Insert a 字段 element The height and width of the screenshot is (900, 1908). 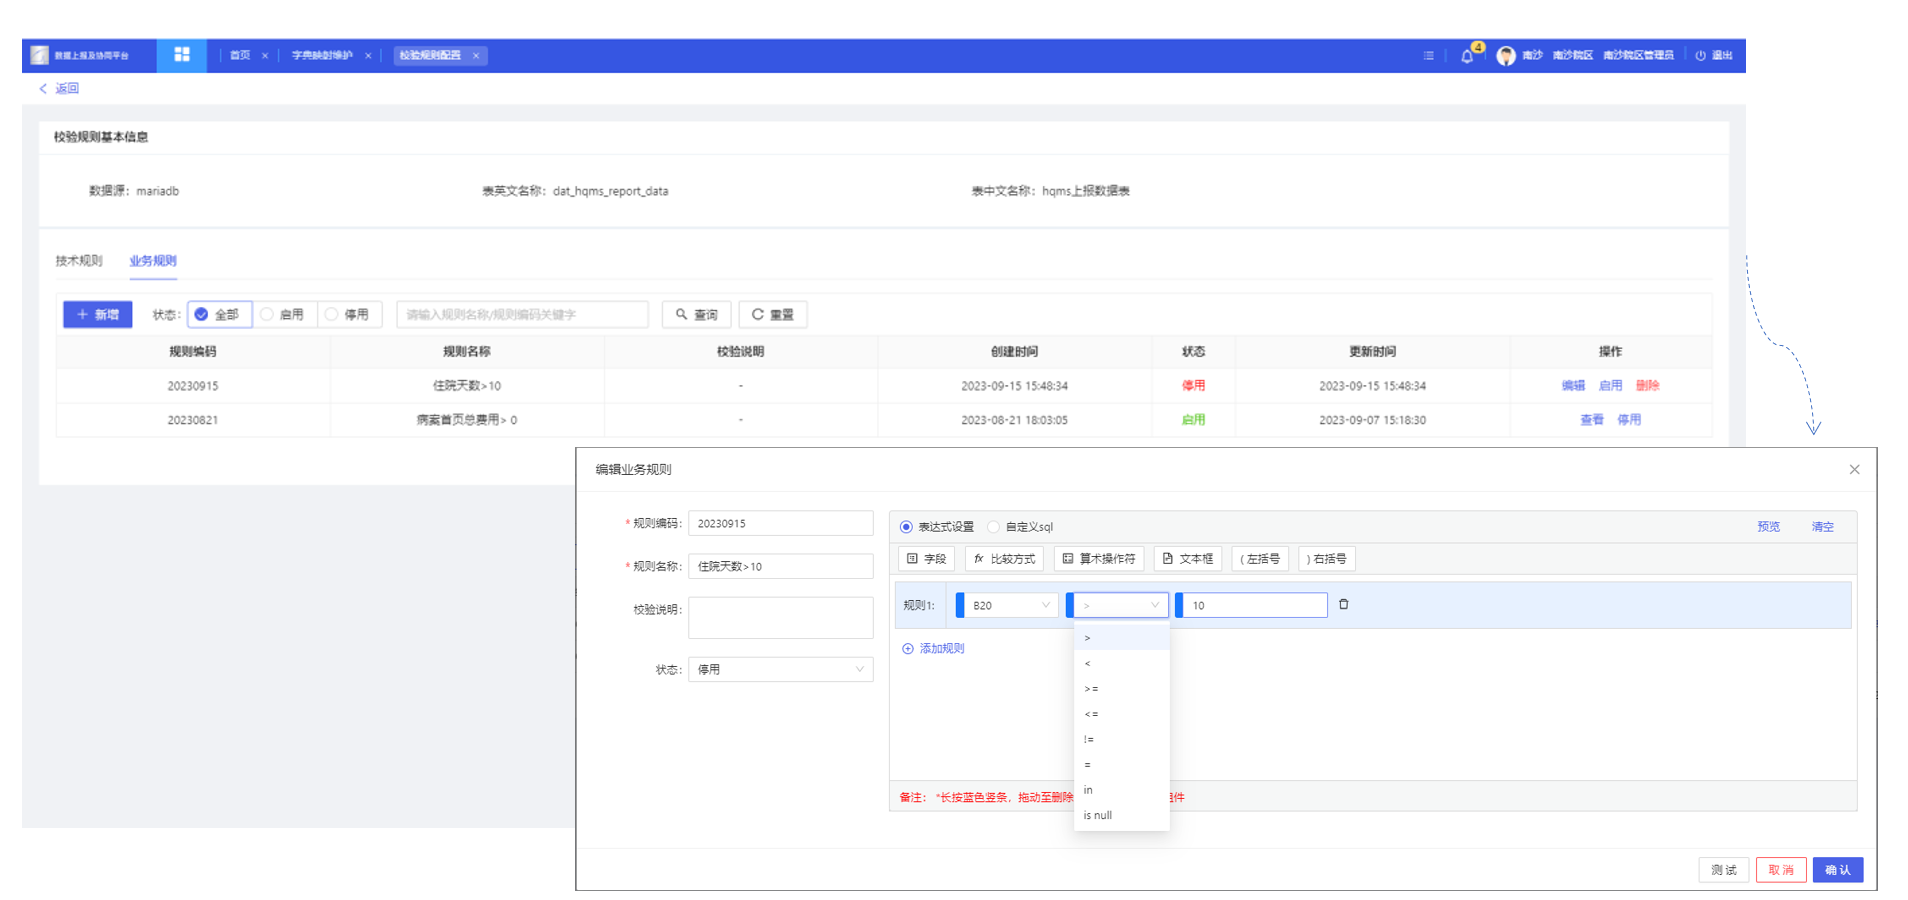click(927, 559)
